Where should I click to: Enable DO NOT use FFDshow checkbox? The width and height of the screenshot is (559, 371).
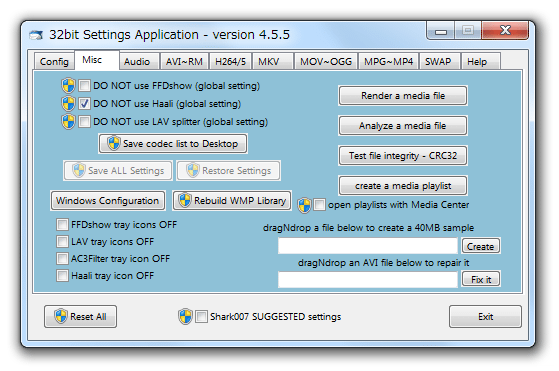[x=84, y=86]
